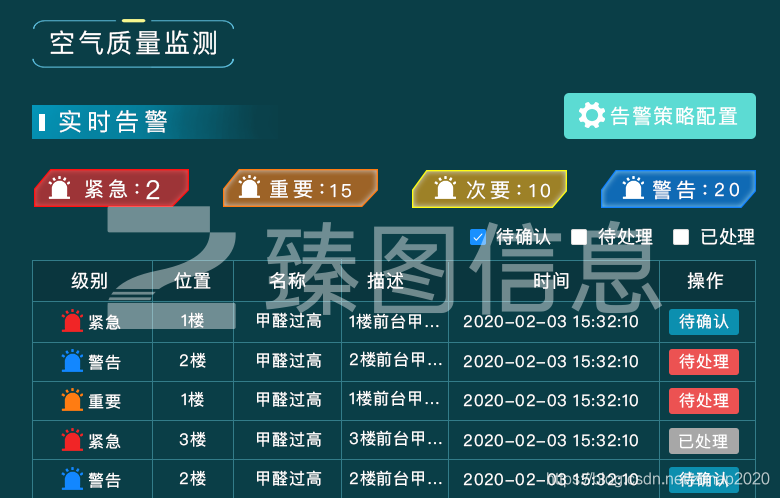Click red siren icon in 1楼 紧急 row

[72, 321]
